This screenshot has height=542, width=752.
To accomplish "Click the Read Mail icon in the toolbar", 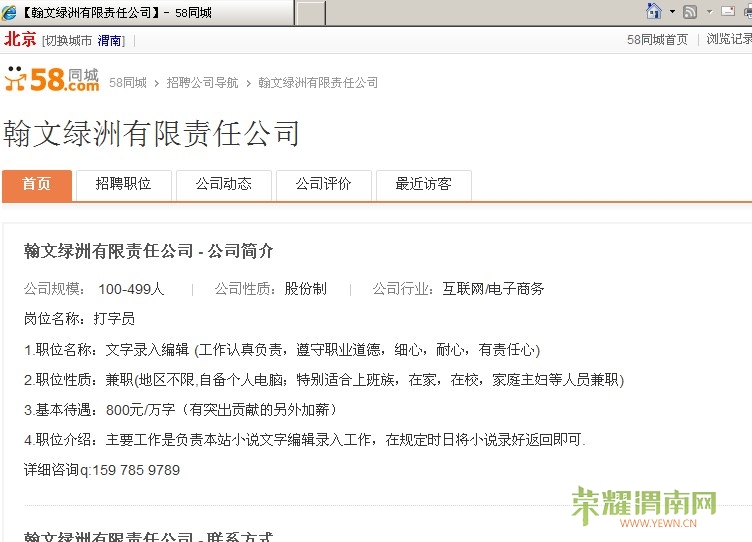I will [728, 11].
